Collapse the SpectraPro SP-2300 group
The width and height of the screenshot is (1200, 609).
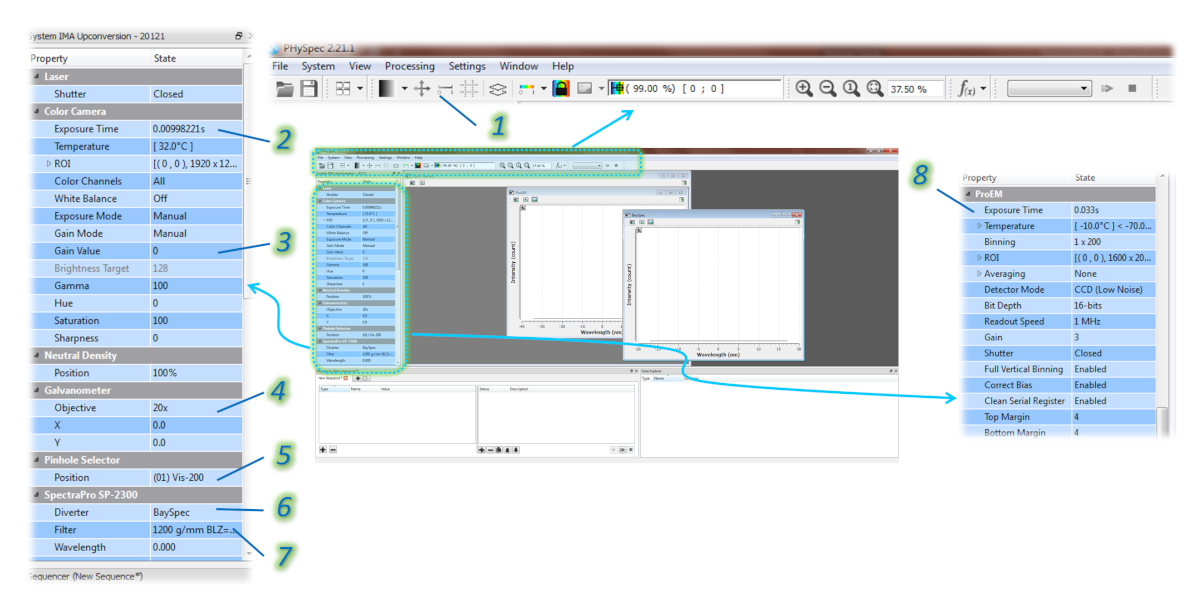pos(37,495)
